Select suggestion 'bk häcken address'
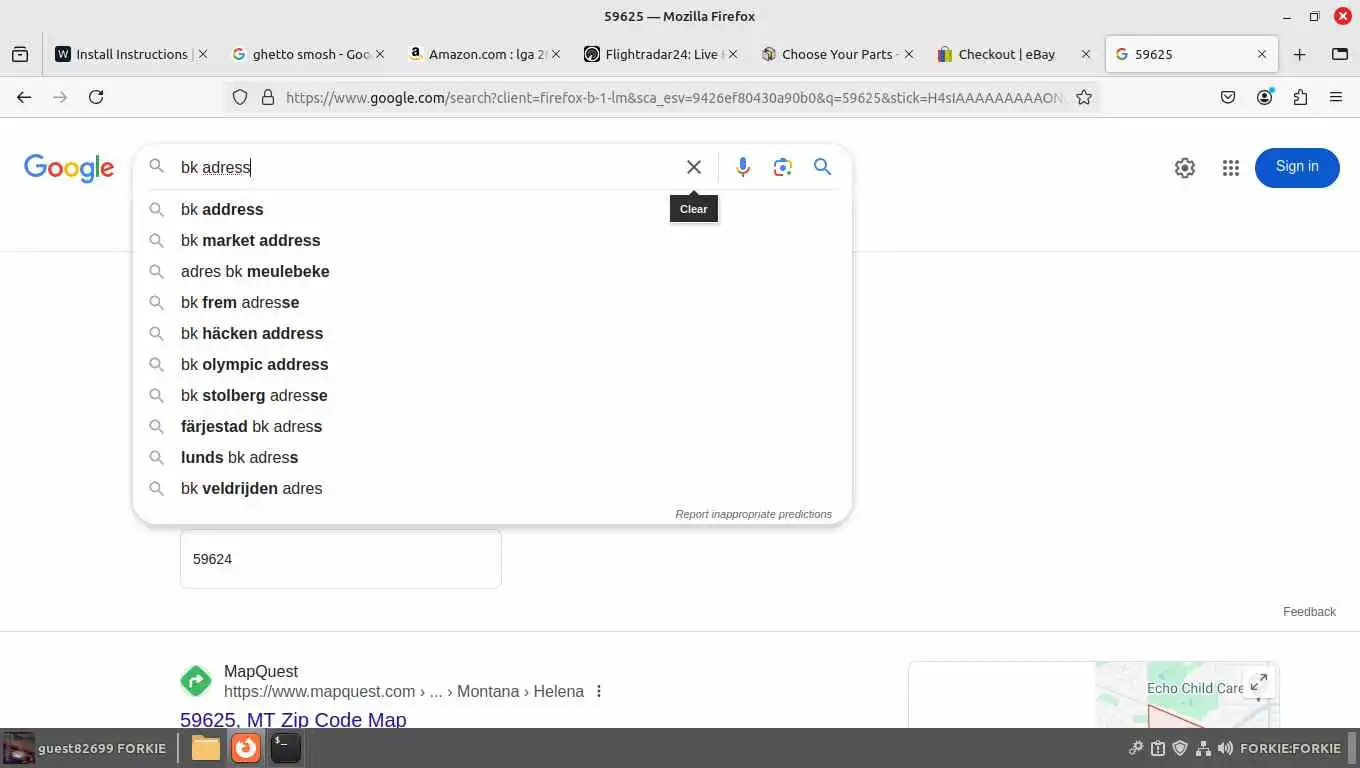 click(x=492, y=333)
